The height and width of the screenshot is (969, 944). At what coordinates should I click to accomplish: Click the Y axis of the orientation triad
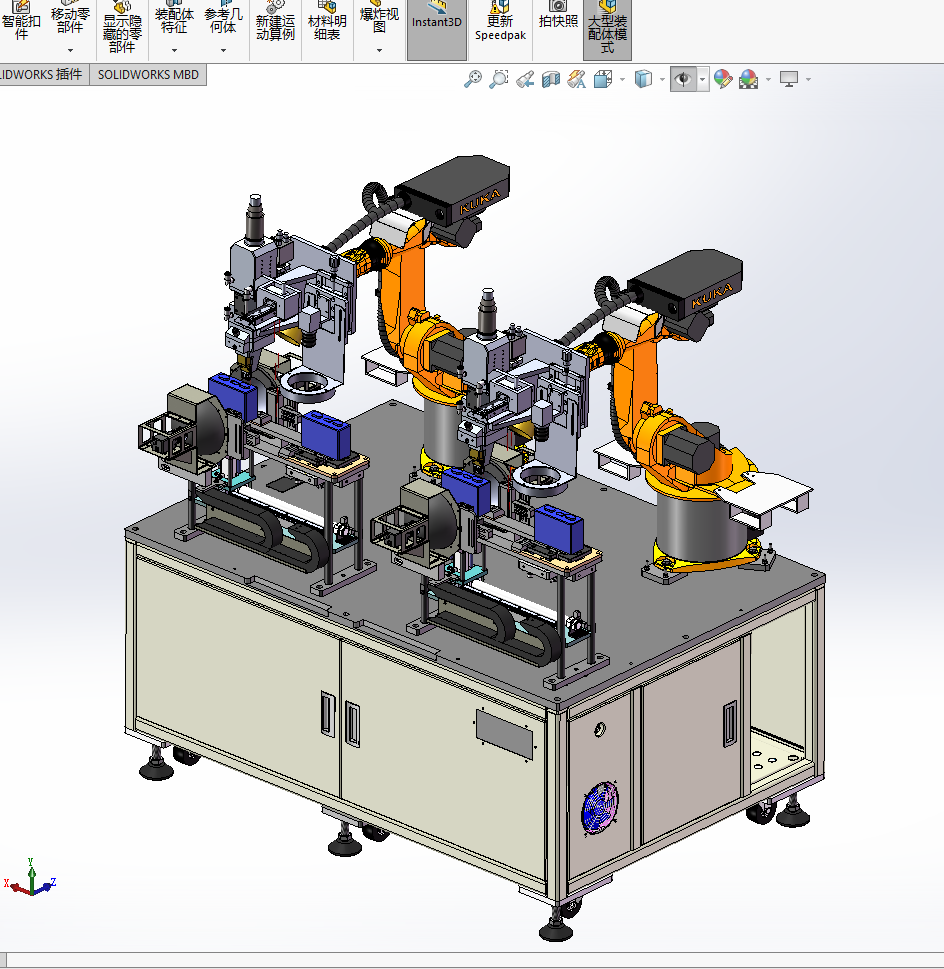[31, 871]
